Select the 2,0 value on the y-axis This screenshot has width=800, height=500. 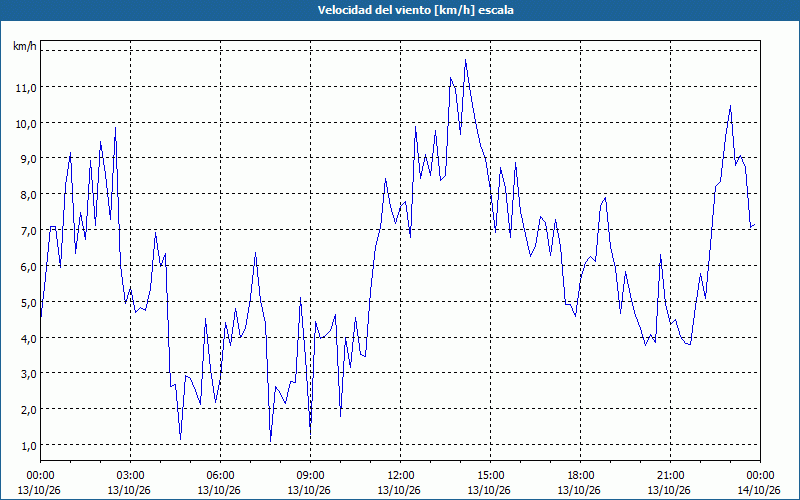(x=28, y=409)
